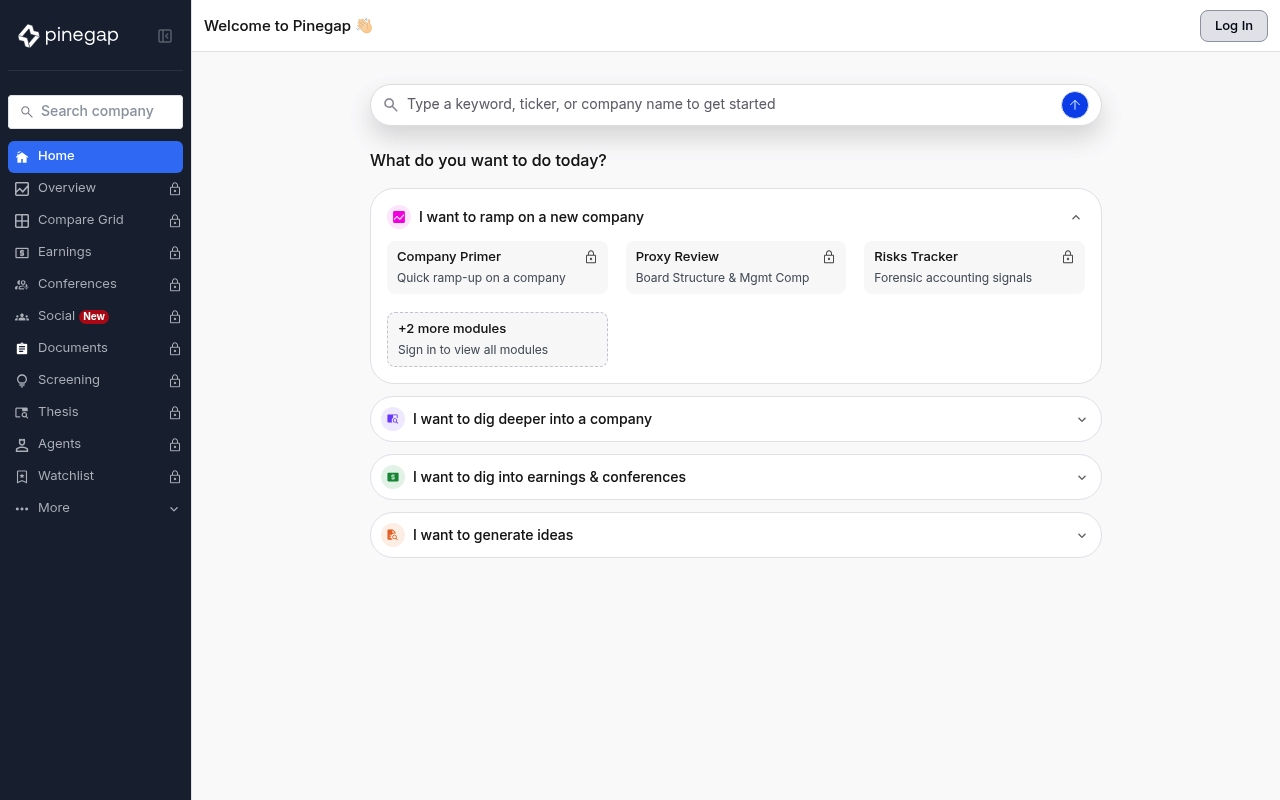Click the Earnings dollar icon
Image resolution: width=1280 pixels, height=800 pixels.
[22, 253]
